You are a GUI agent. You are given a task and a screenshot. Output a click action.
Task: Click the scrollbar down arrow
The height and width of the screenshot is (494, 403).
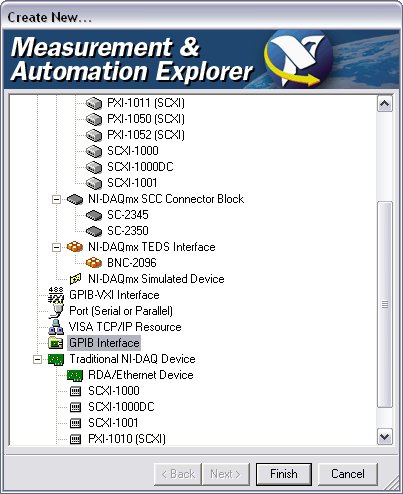[x=385, y=436]
